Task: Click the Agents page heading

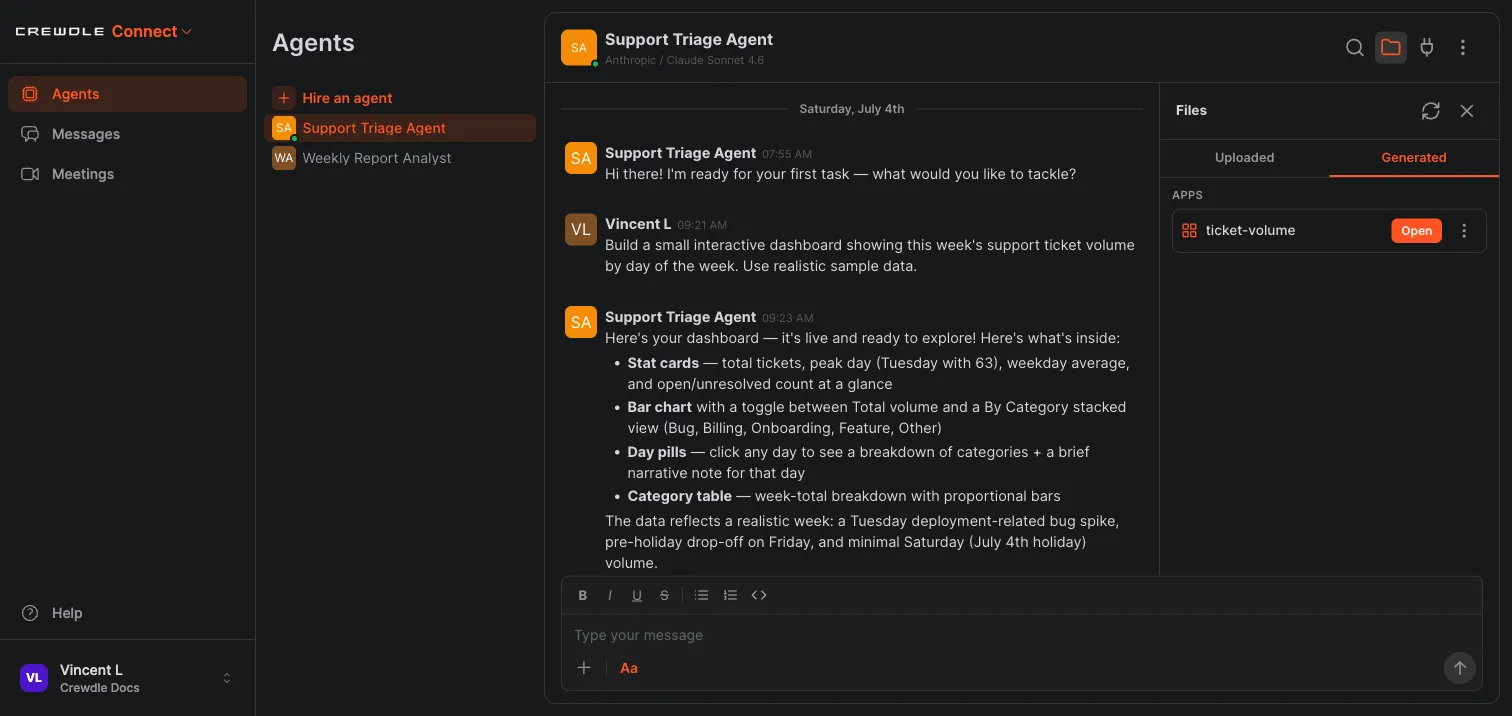Action: tap(313, 43)
